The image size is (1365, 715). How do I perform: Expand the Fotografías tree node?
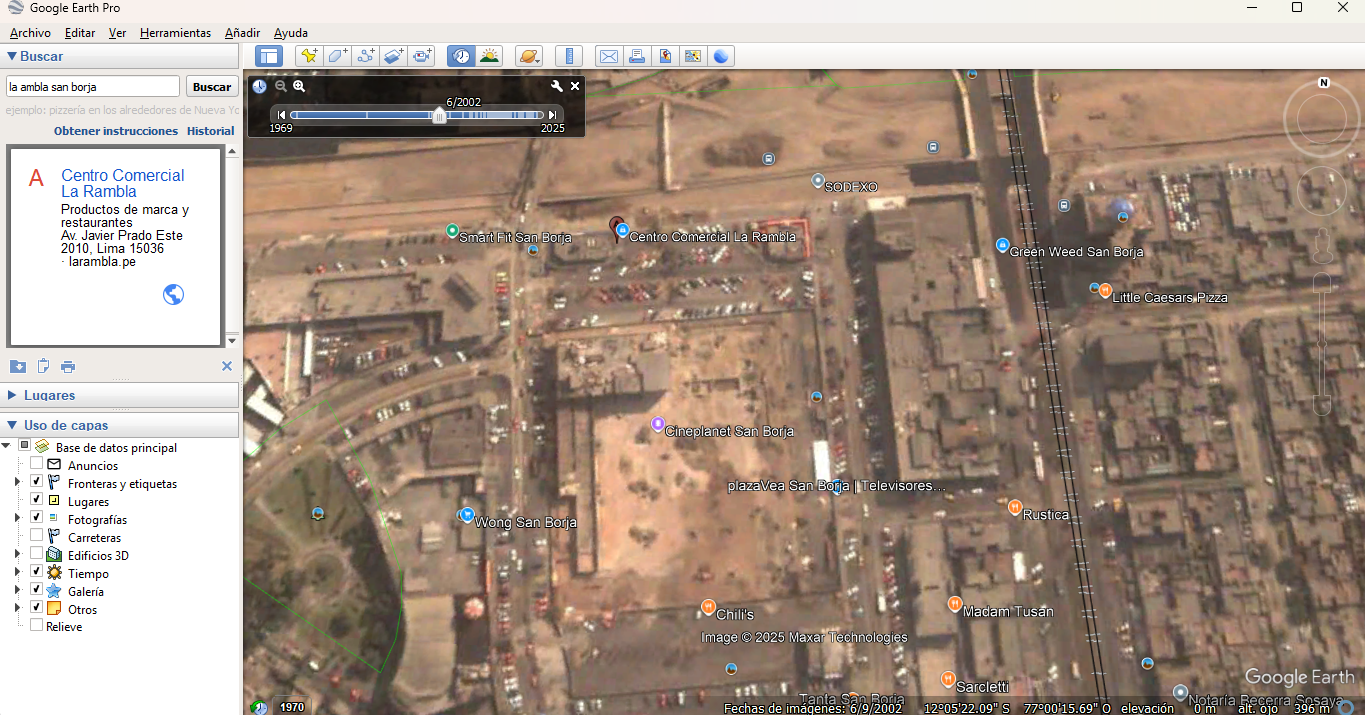[x=17, y=519]
